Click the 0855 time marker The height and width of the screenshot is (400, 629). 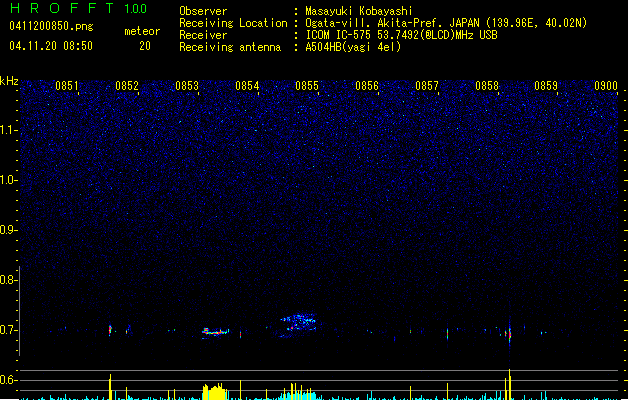pos(307,86)
